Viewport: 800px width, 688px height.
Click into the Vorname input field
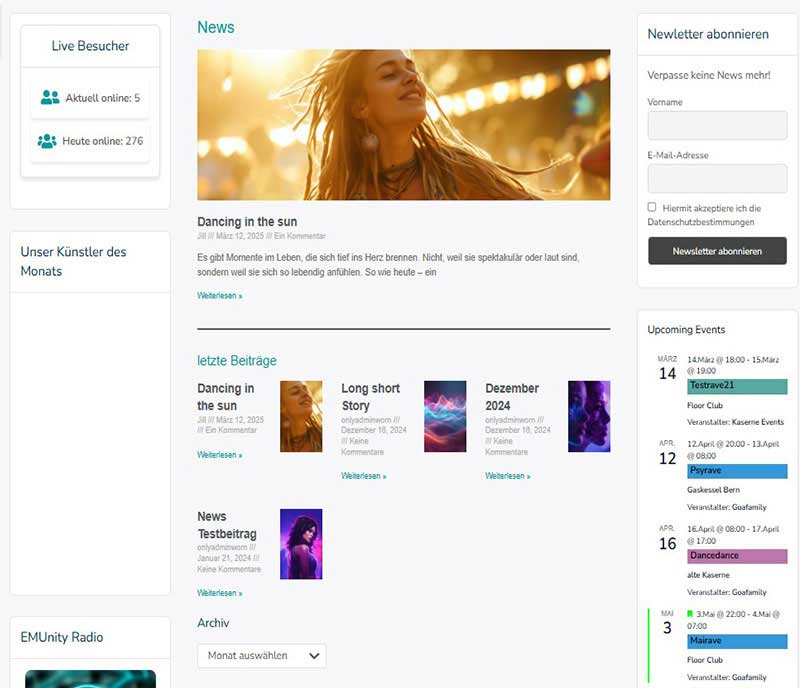click(x=717, y=125)
